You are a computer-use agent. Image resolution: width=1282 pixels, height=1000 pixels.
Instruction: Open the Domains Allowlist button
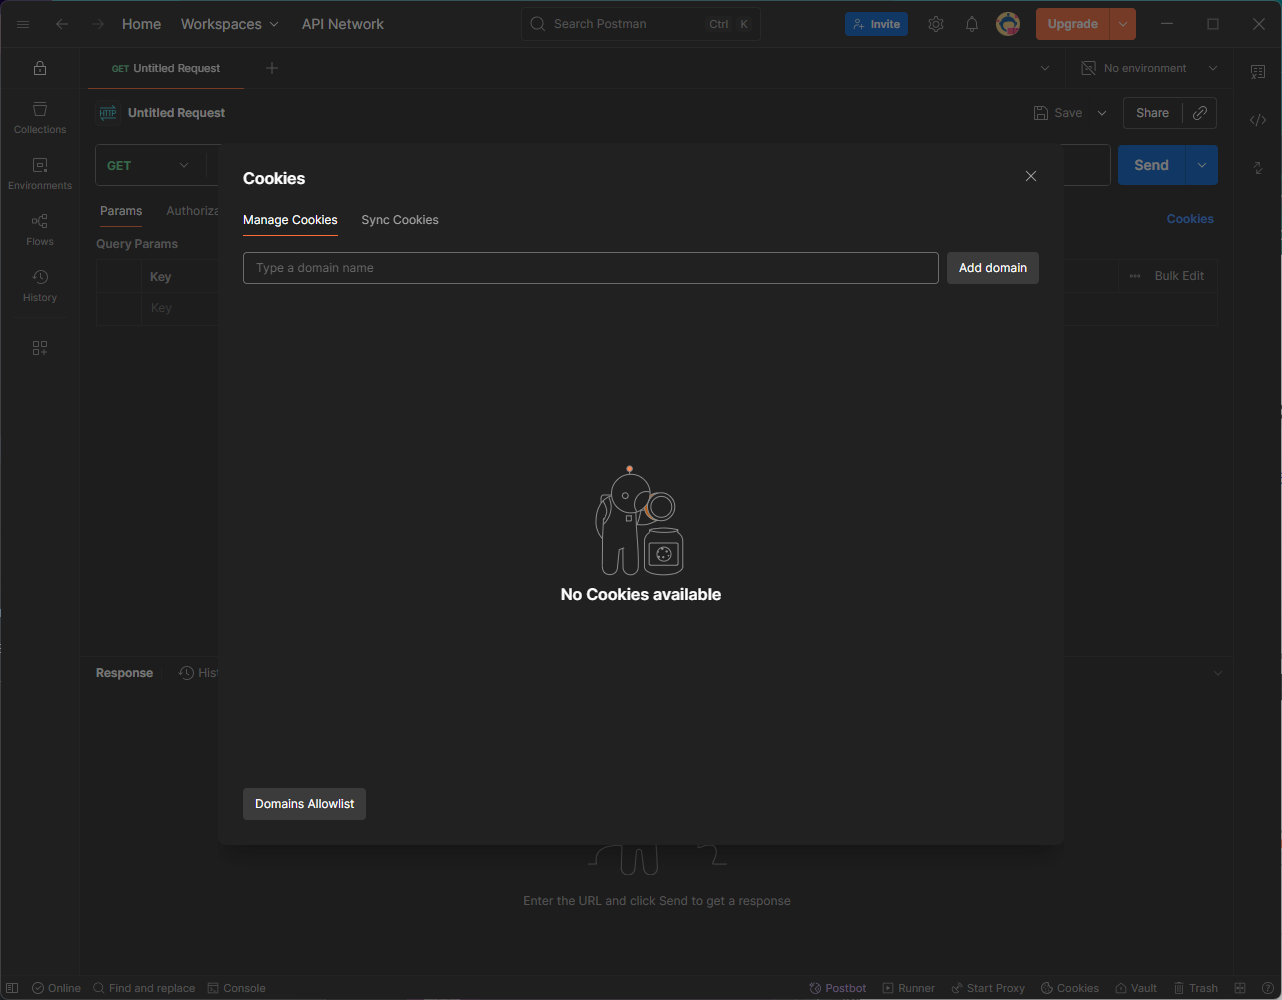[304, 804]
